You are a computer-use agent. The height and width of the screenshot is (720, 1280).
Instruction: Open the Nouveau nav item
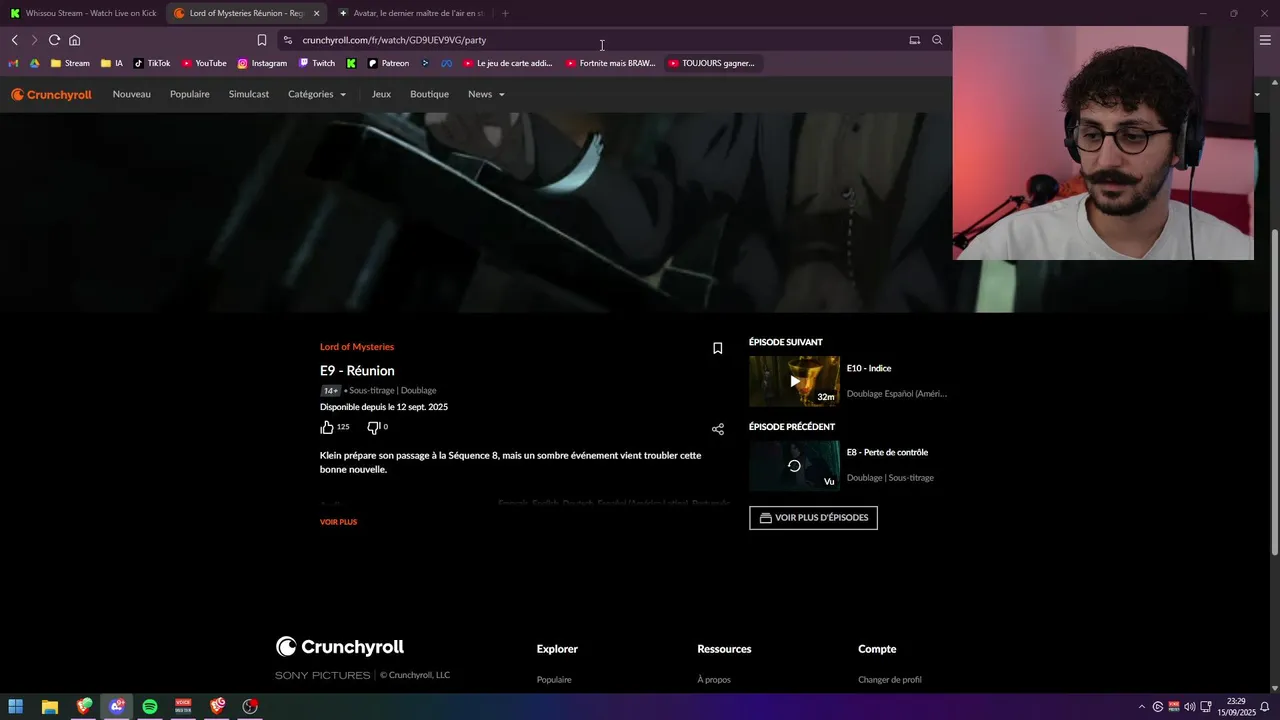pyautogui.click(x=131, y=94)
